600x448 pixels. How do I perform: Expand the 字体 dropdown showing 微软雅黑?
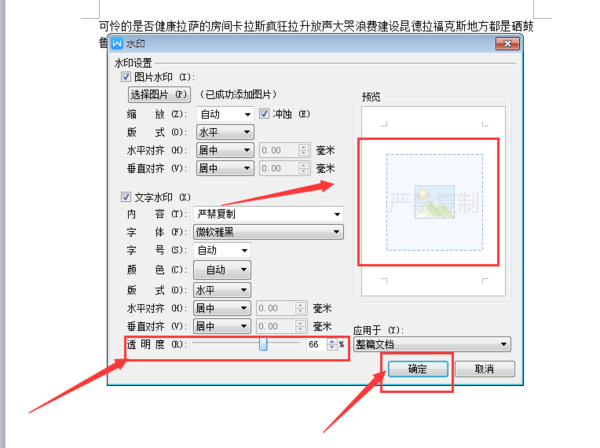coord(269,232)
